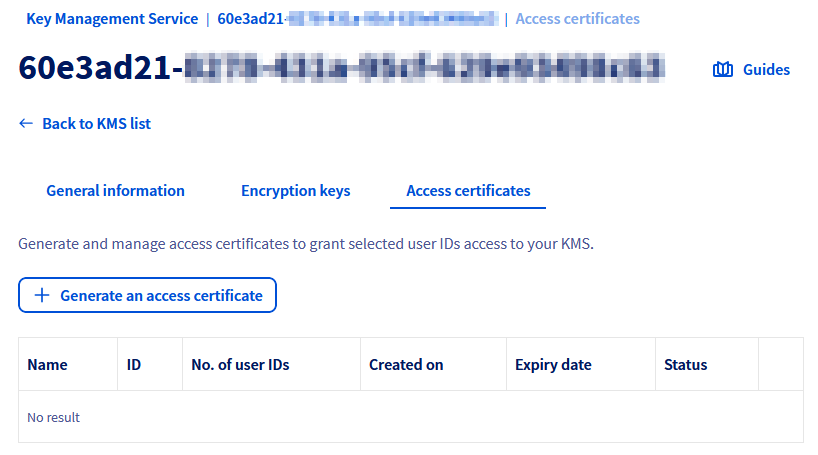Viewport: 818px width, 455px height.
Task: Click the plus icon on Generate button
Action: pos(42,296)
